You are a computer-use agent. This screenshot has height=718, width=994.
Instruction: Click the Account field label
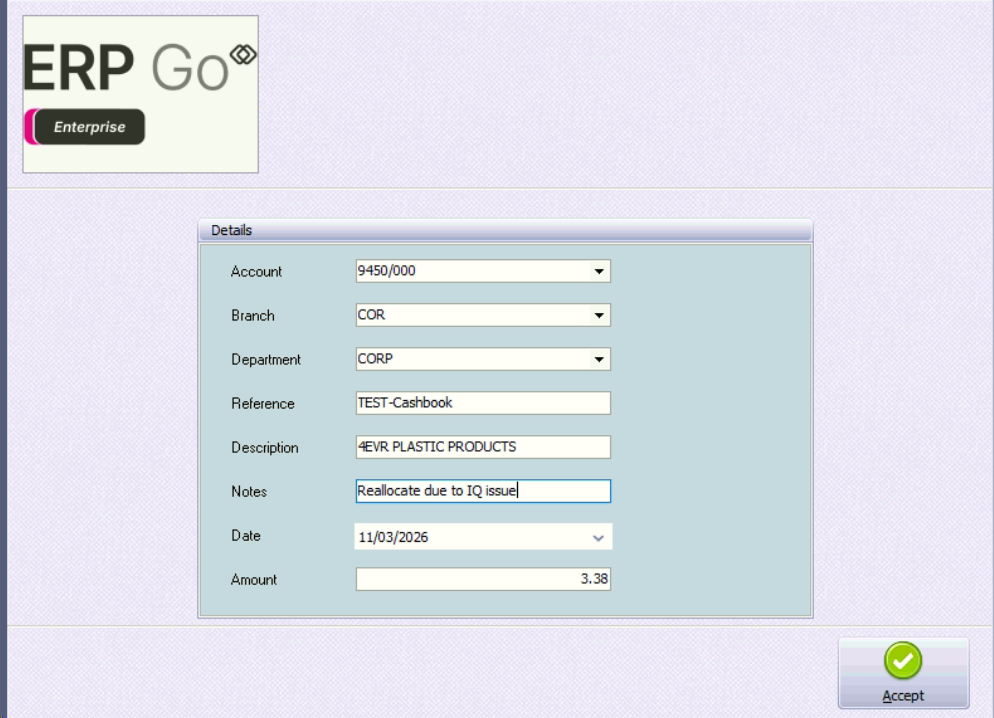pos(257,272)
